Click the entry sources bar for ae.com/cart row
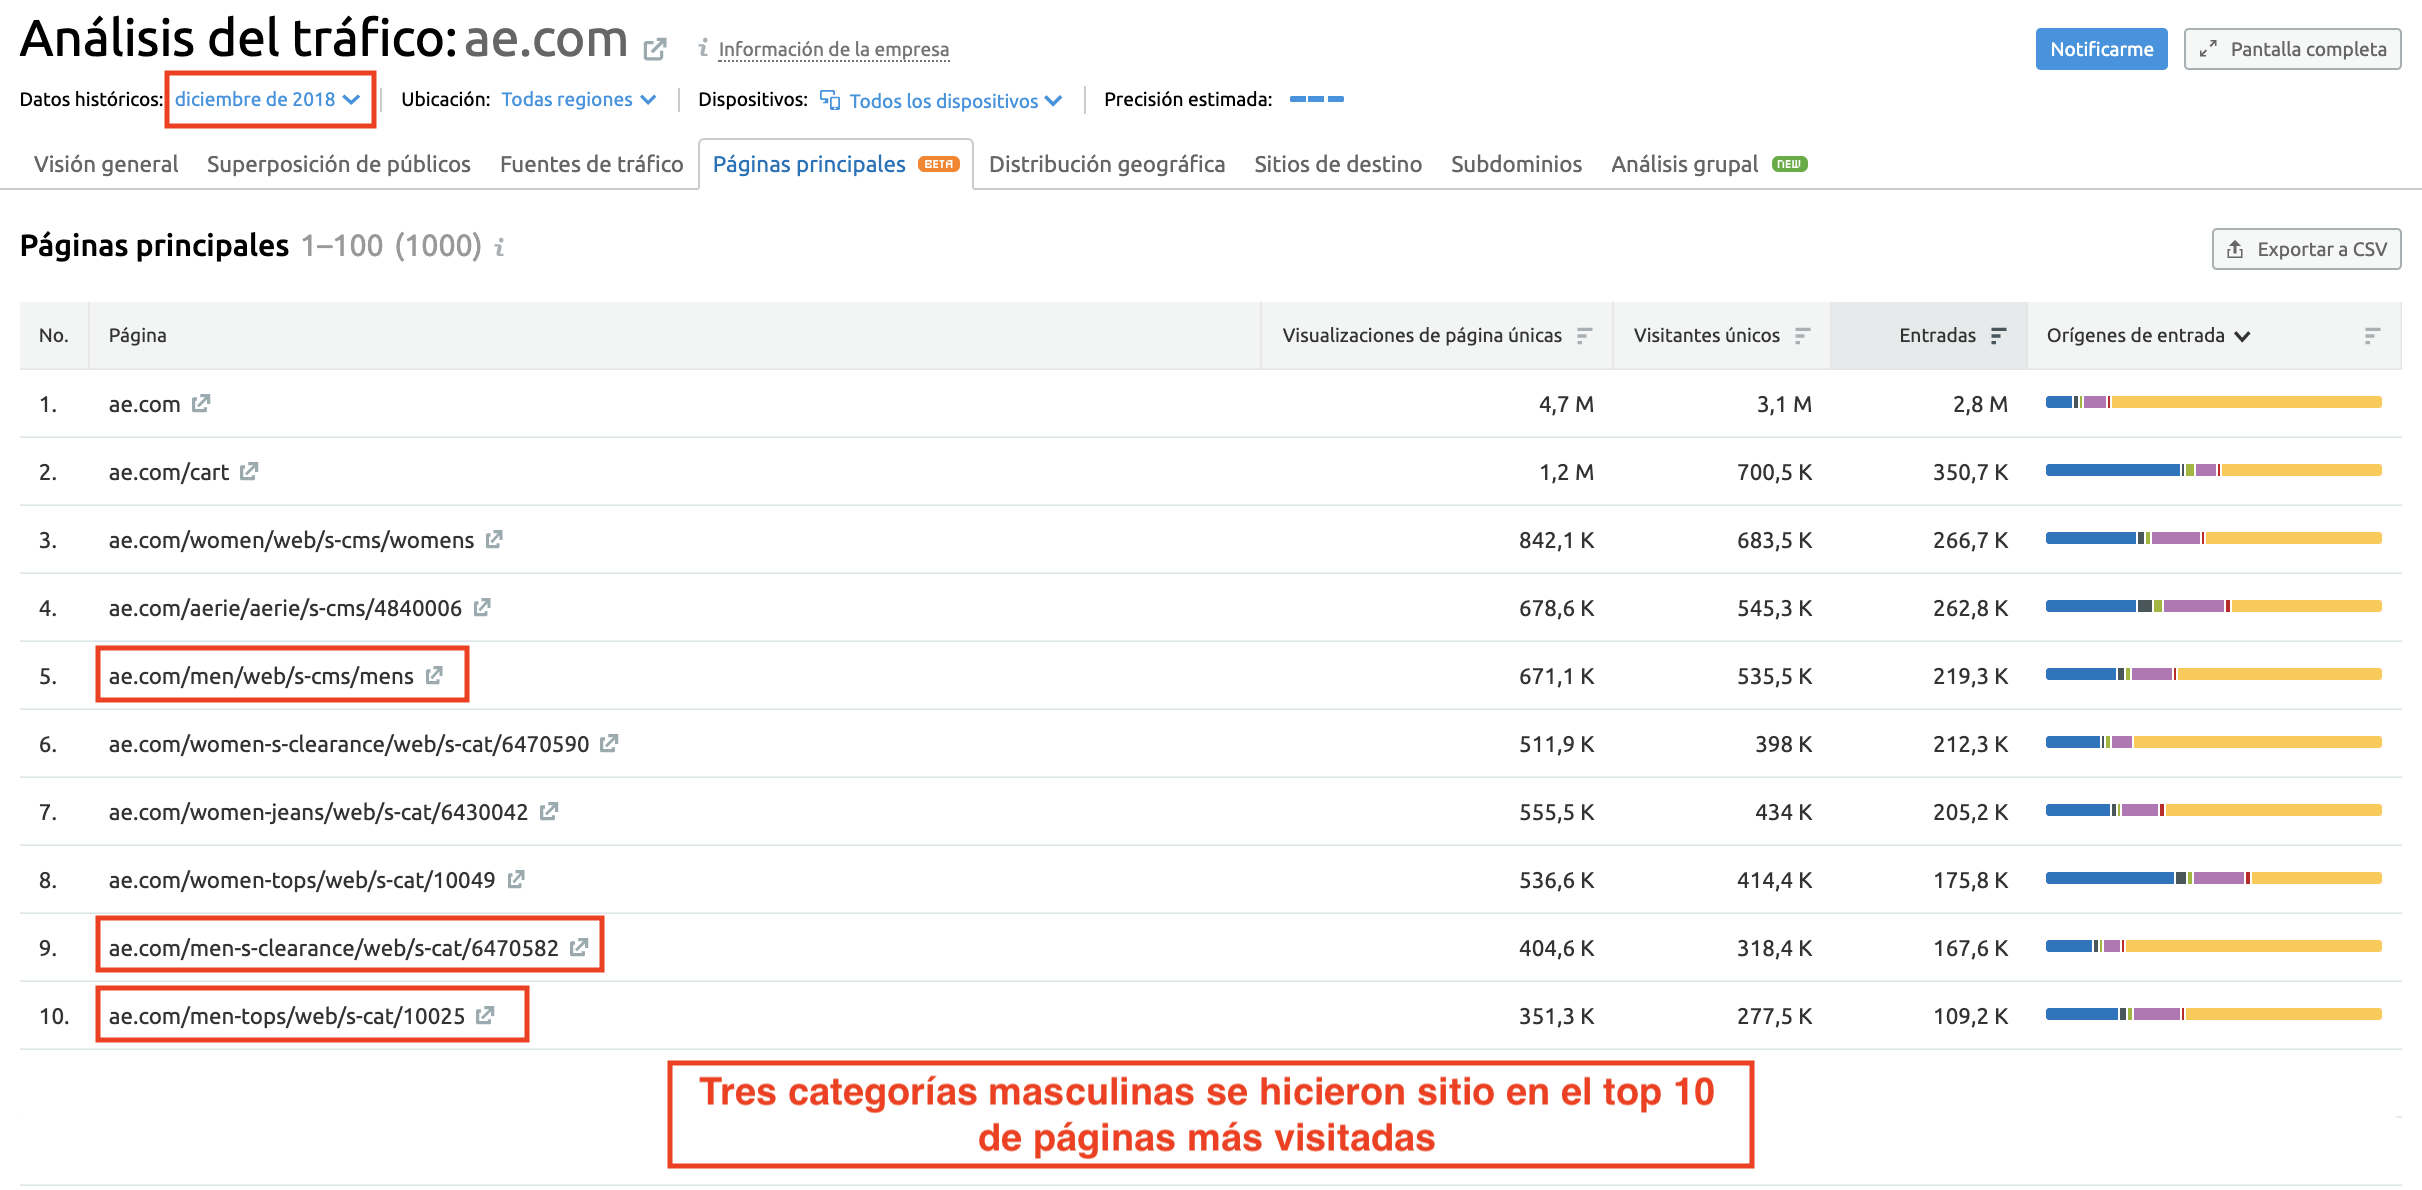 pyautogui.click(x=2213, y=470)
